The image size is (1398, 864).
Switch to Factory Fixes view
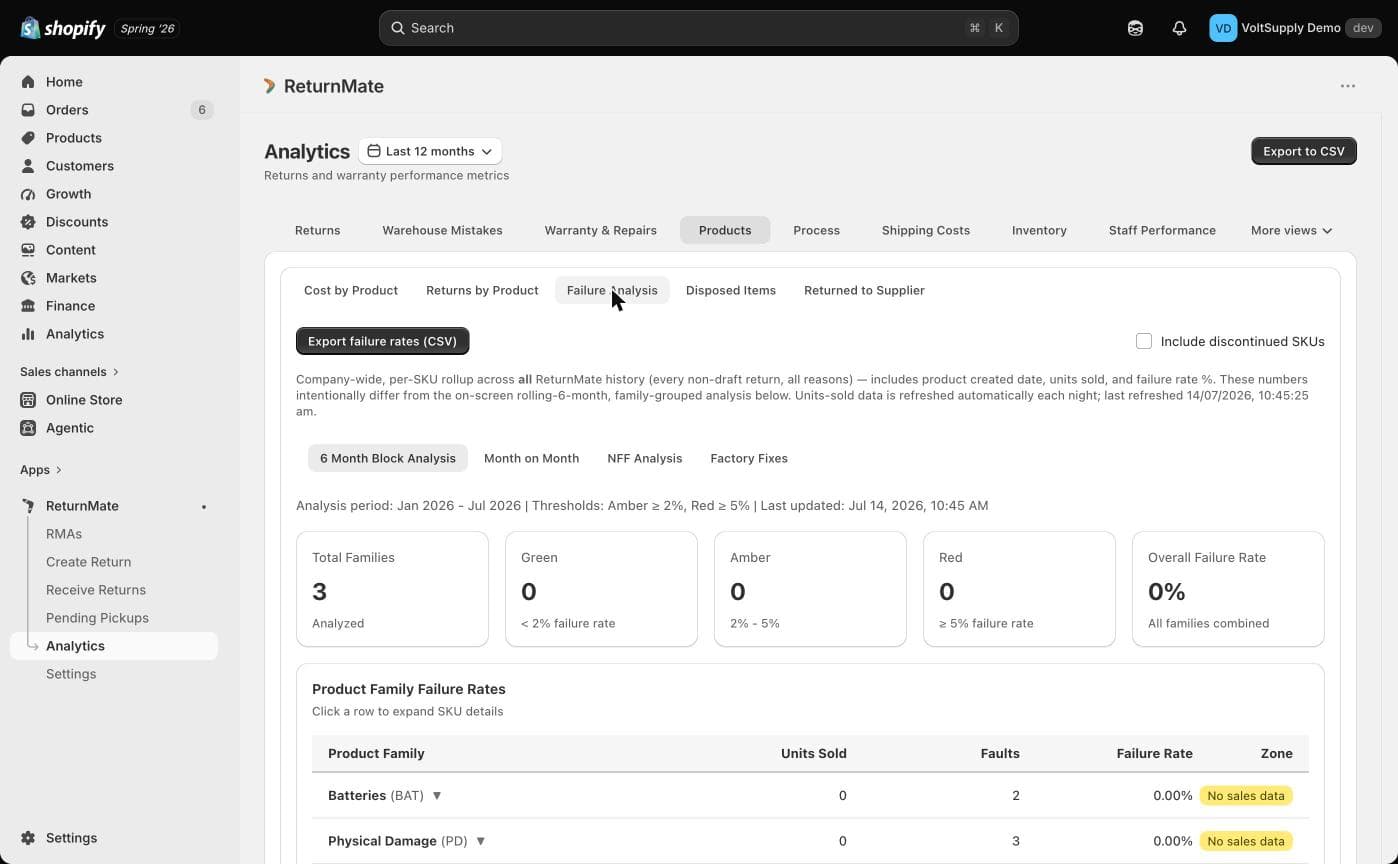(749, 458)
